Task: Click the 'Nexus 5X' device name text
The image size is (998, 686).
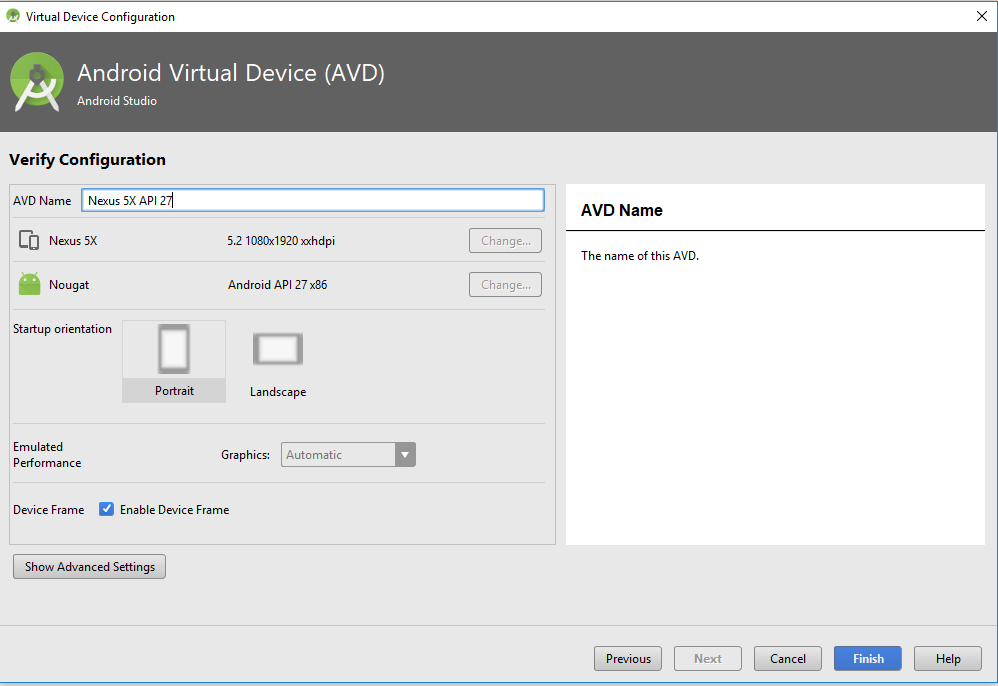Action: (x=73, y=241)
